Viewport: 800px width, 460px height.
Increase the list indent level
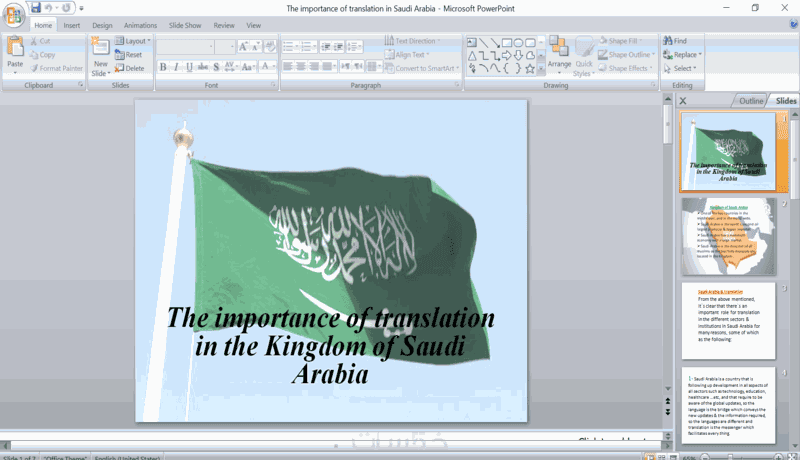tap(338, 47)
